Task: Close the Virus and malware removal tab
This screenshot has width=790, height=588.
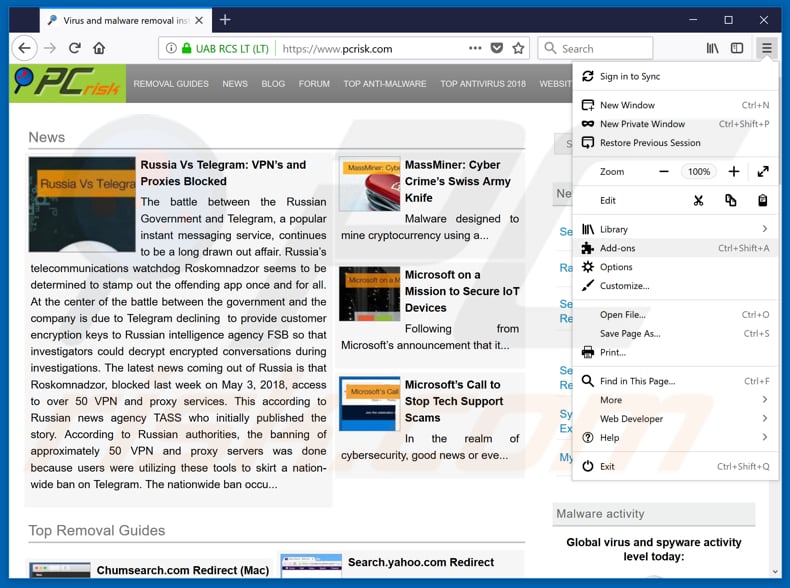Action: click(199, 21)
